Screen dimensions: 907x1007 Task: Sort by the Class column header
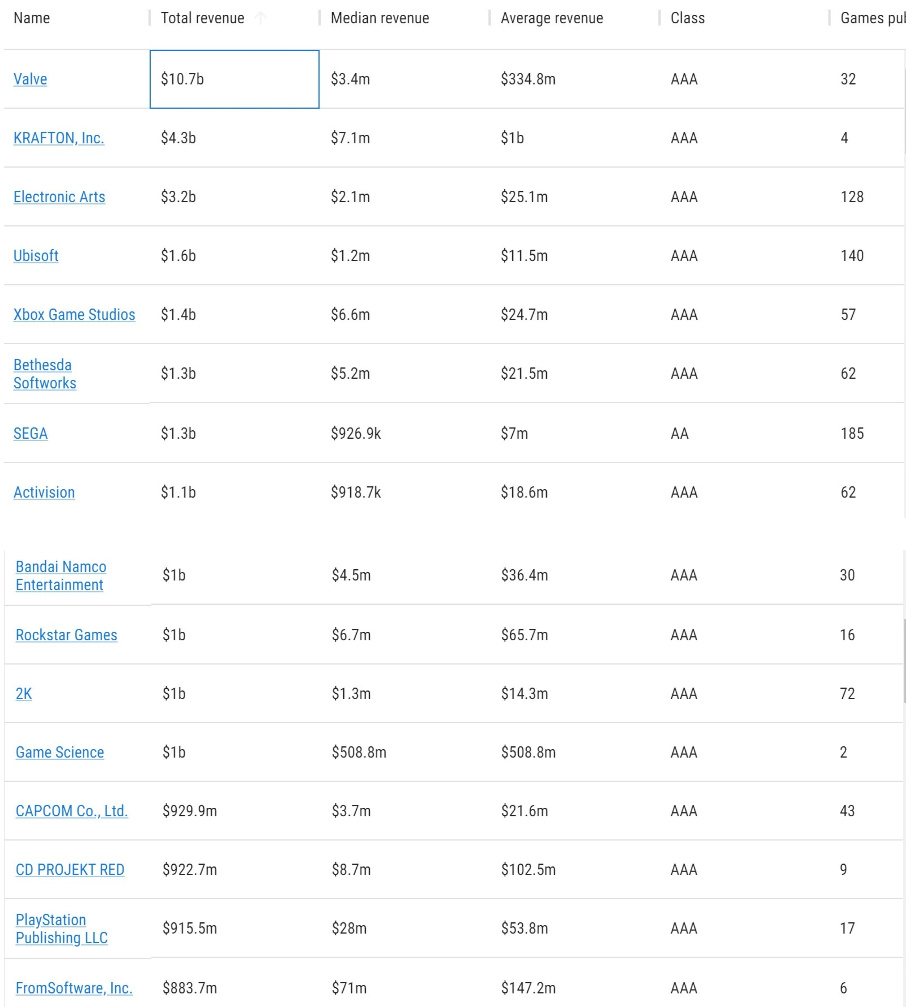[x=688, y=18]
